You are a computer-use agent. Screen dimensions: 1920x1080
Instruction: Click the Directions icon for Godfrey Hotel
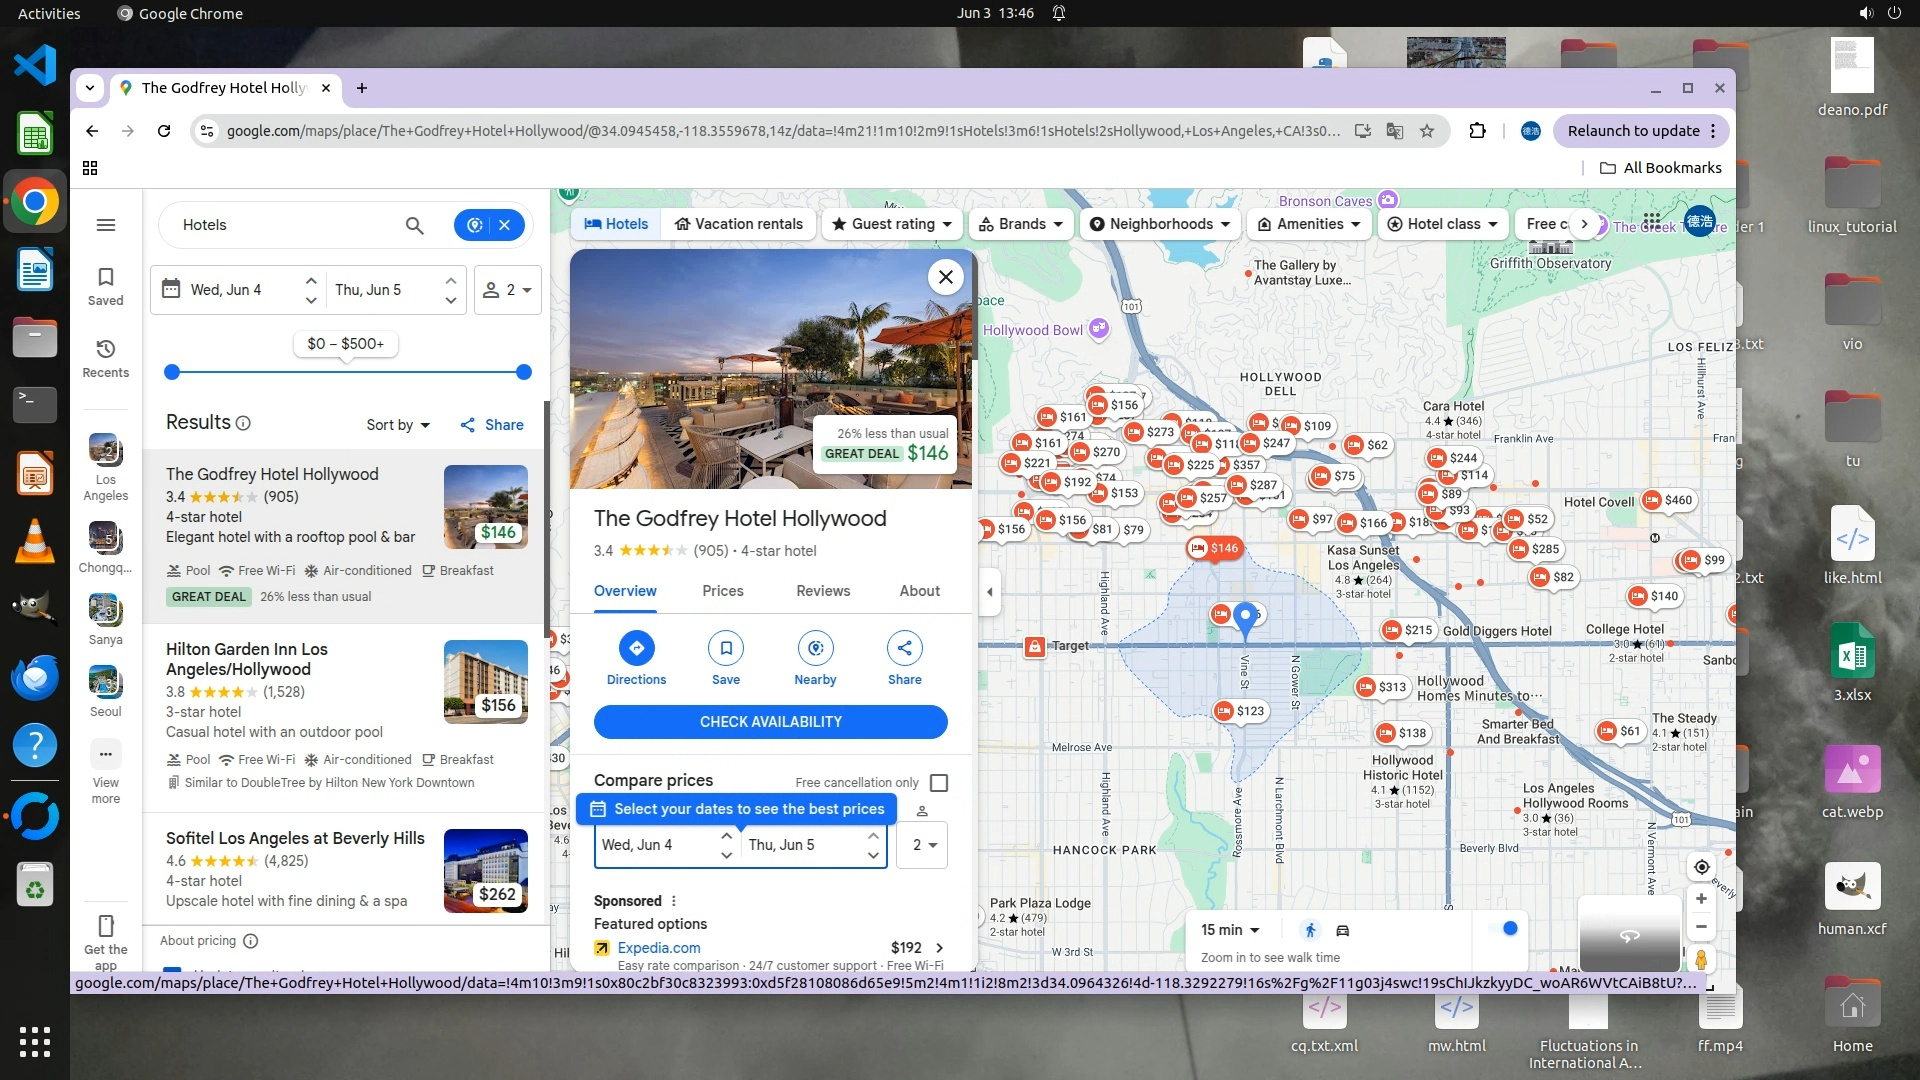[x=636, y=648]
